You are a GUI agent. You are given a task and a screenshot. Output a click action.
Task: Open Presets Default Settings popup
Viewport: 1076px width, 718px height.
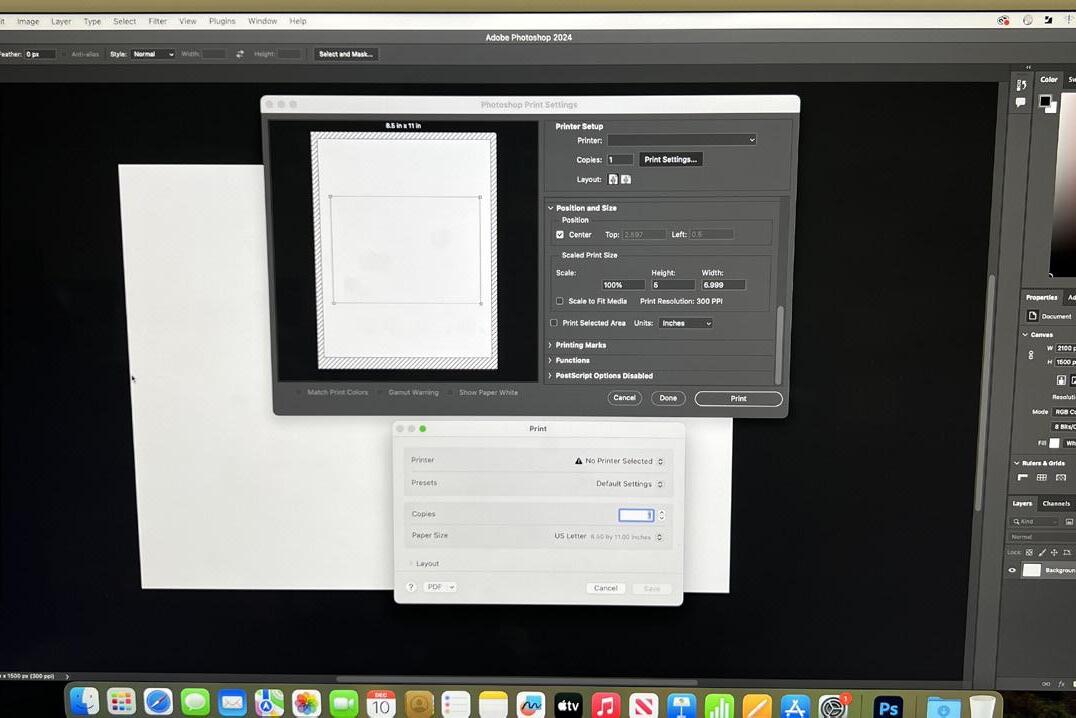pos(629,483)
